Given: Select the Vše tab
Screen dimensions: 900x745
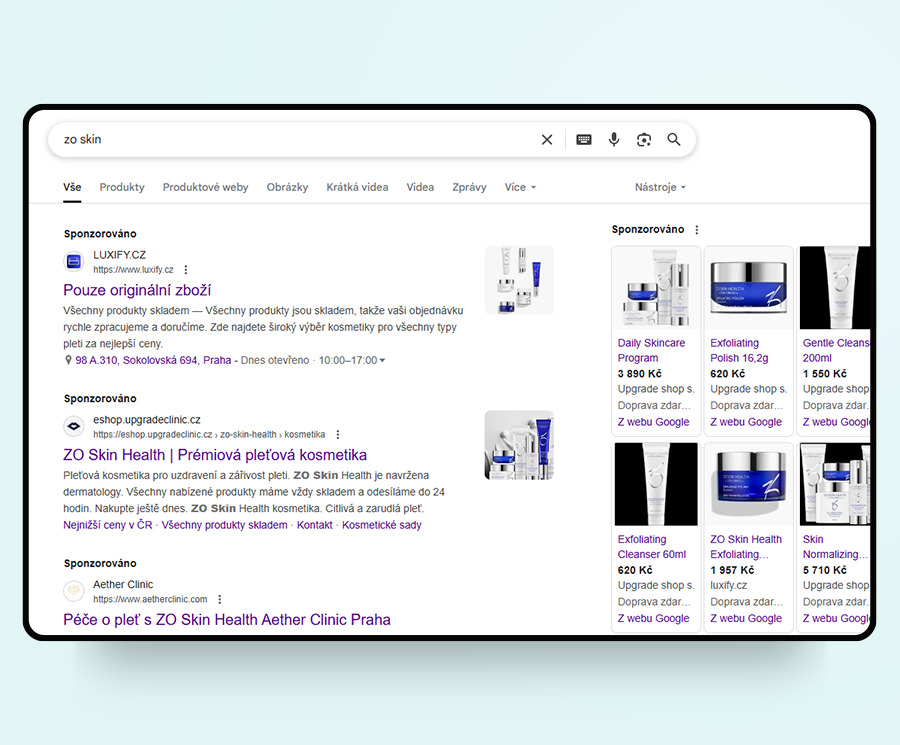Looking at the screenshot, I should (72, 187).
